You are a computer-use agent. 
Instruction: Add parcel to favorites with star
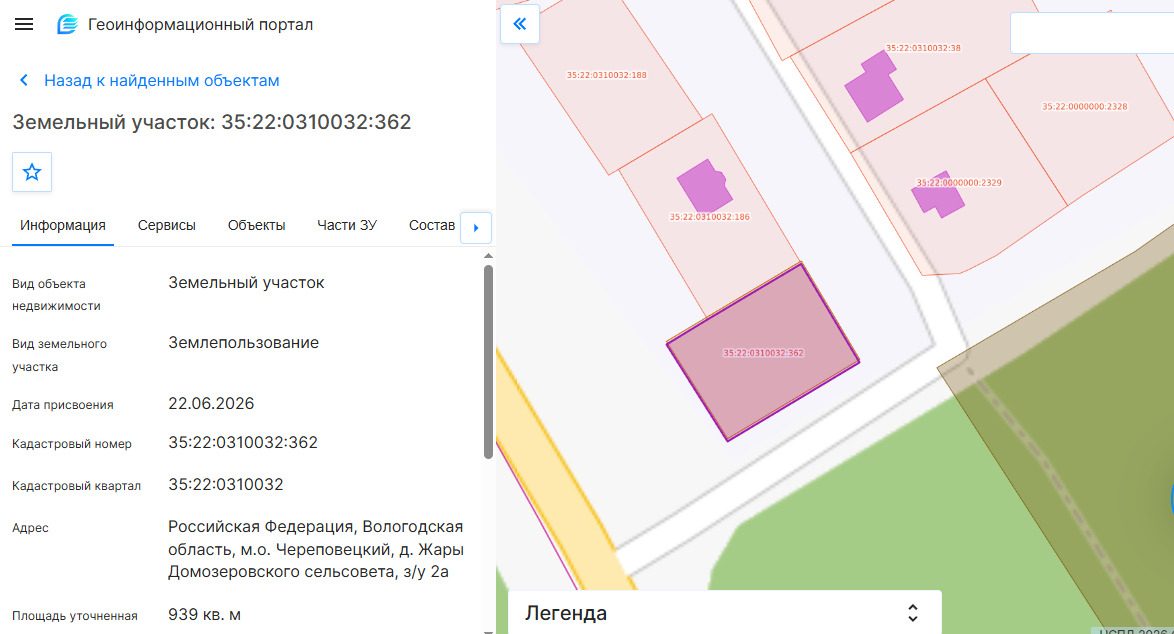(x=31, y=172)
